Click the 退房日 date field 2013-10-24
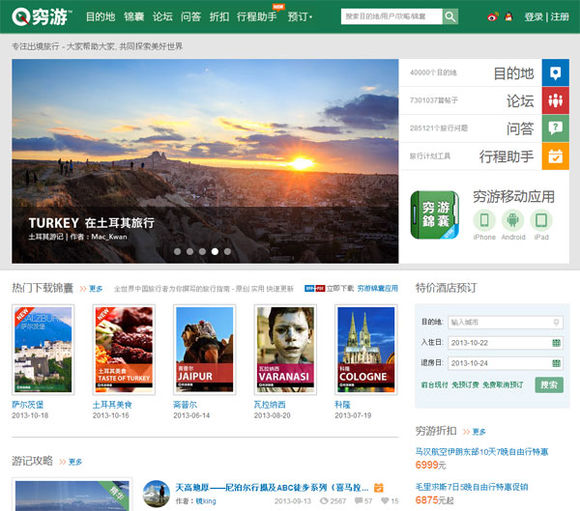This screenshot has height=511, width=580. (505, 363)
